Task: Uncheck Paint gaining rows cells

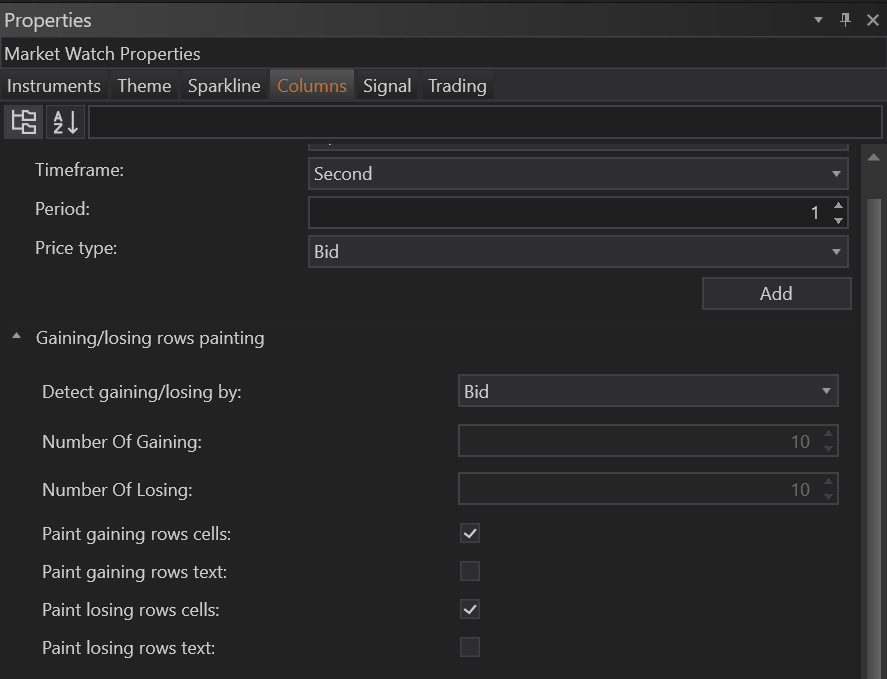Action: pos(470,533)
